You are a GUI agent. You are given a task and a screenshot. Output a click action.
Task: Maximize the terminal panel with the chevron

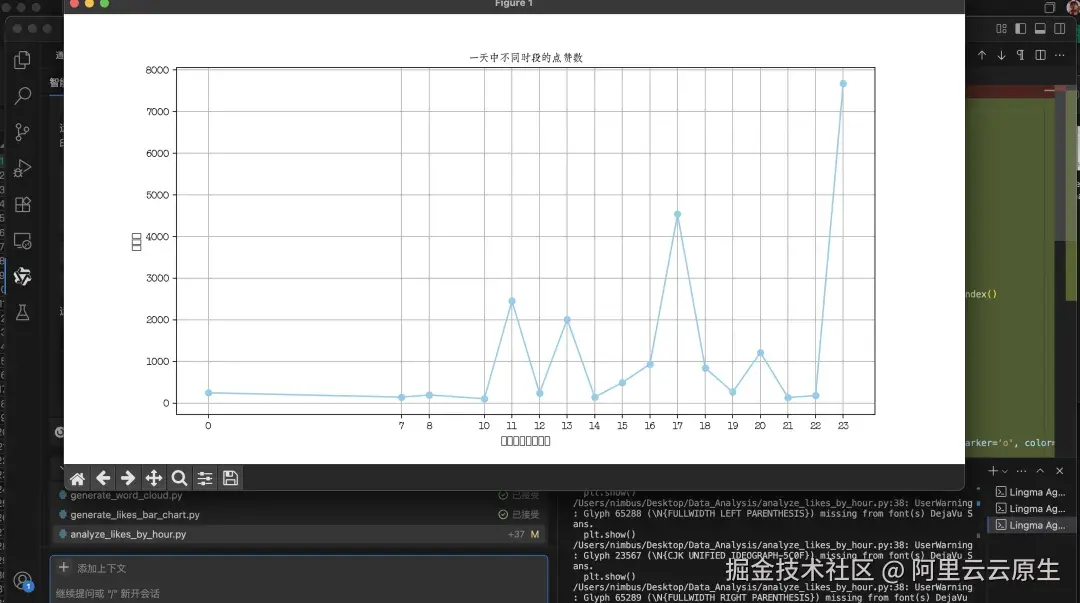[1040, 471]
